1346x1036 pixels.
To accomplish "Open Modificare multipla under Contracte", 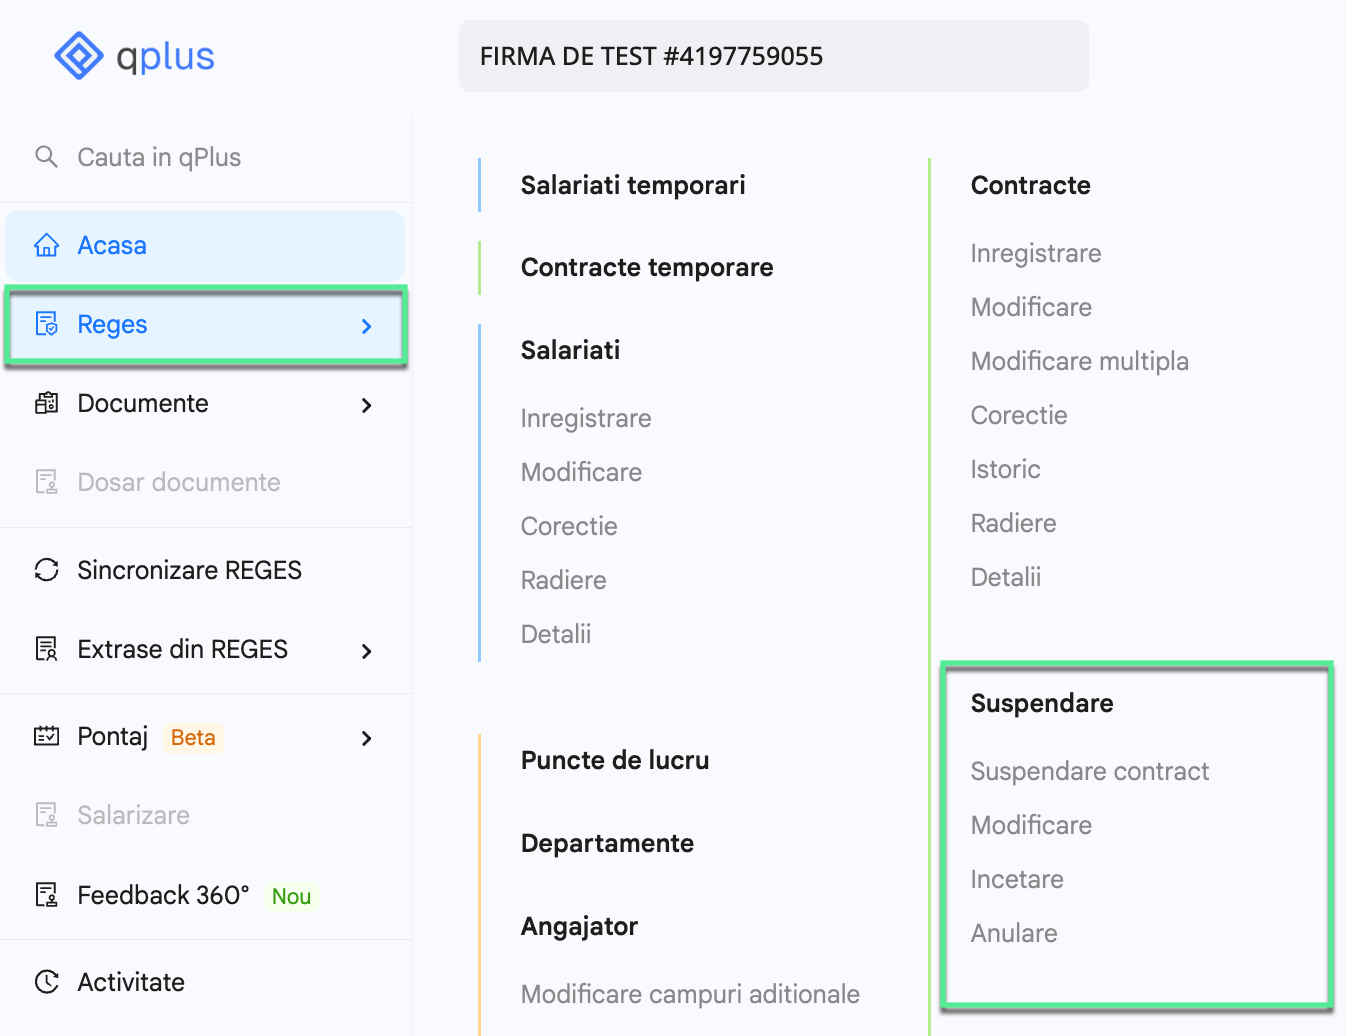I will click(x=1079, y=361).
